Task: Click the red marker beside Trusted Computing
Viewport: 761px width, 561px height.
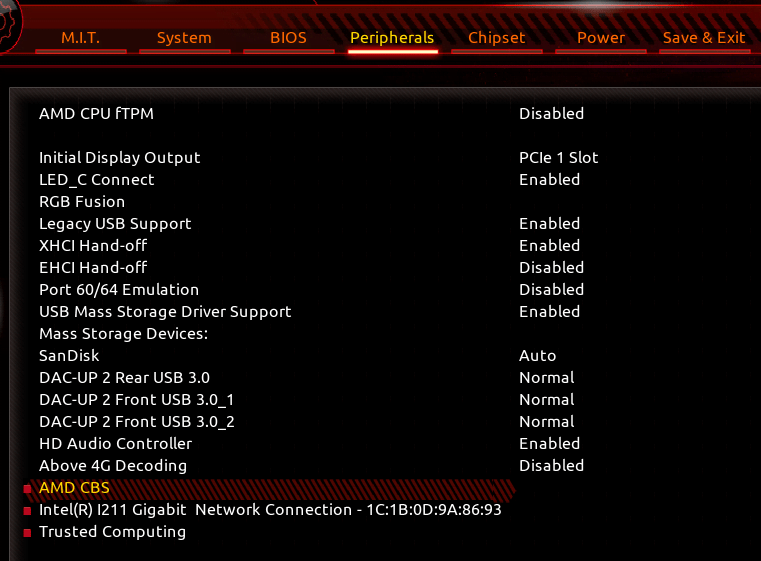Action: pos(28,533)
